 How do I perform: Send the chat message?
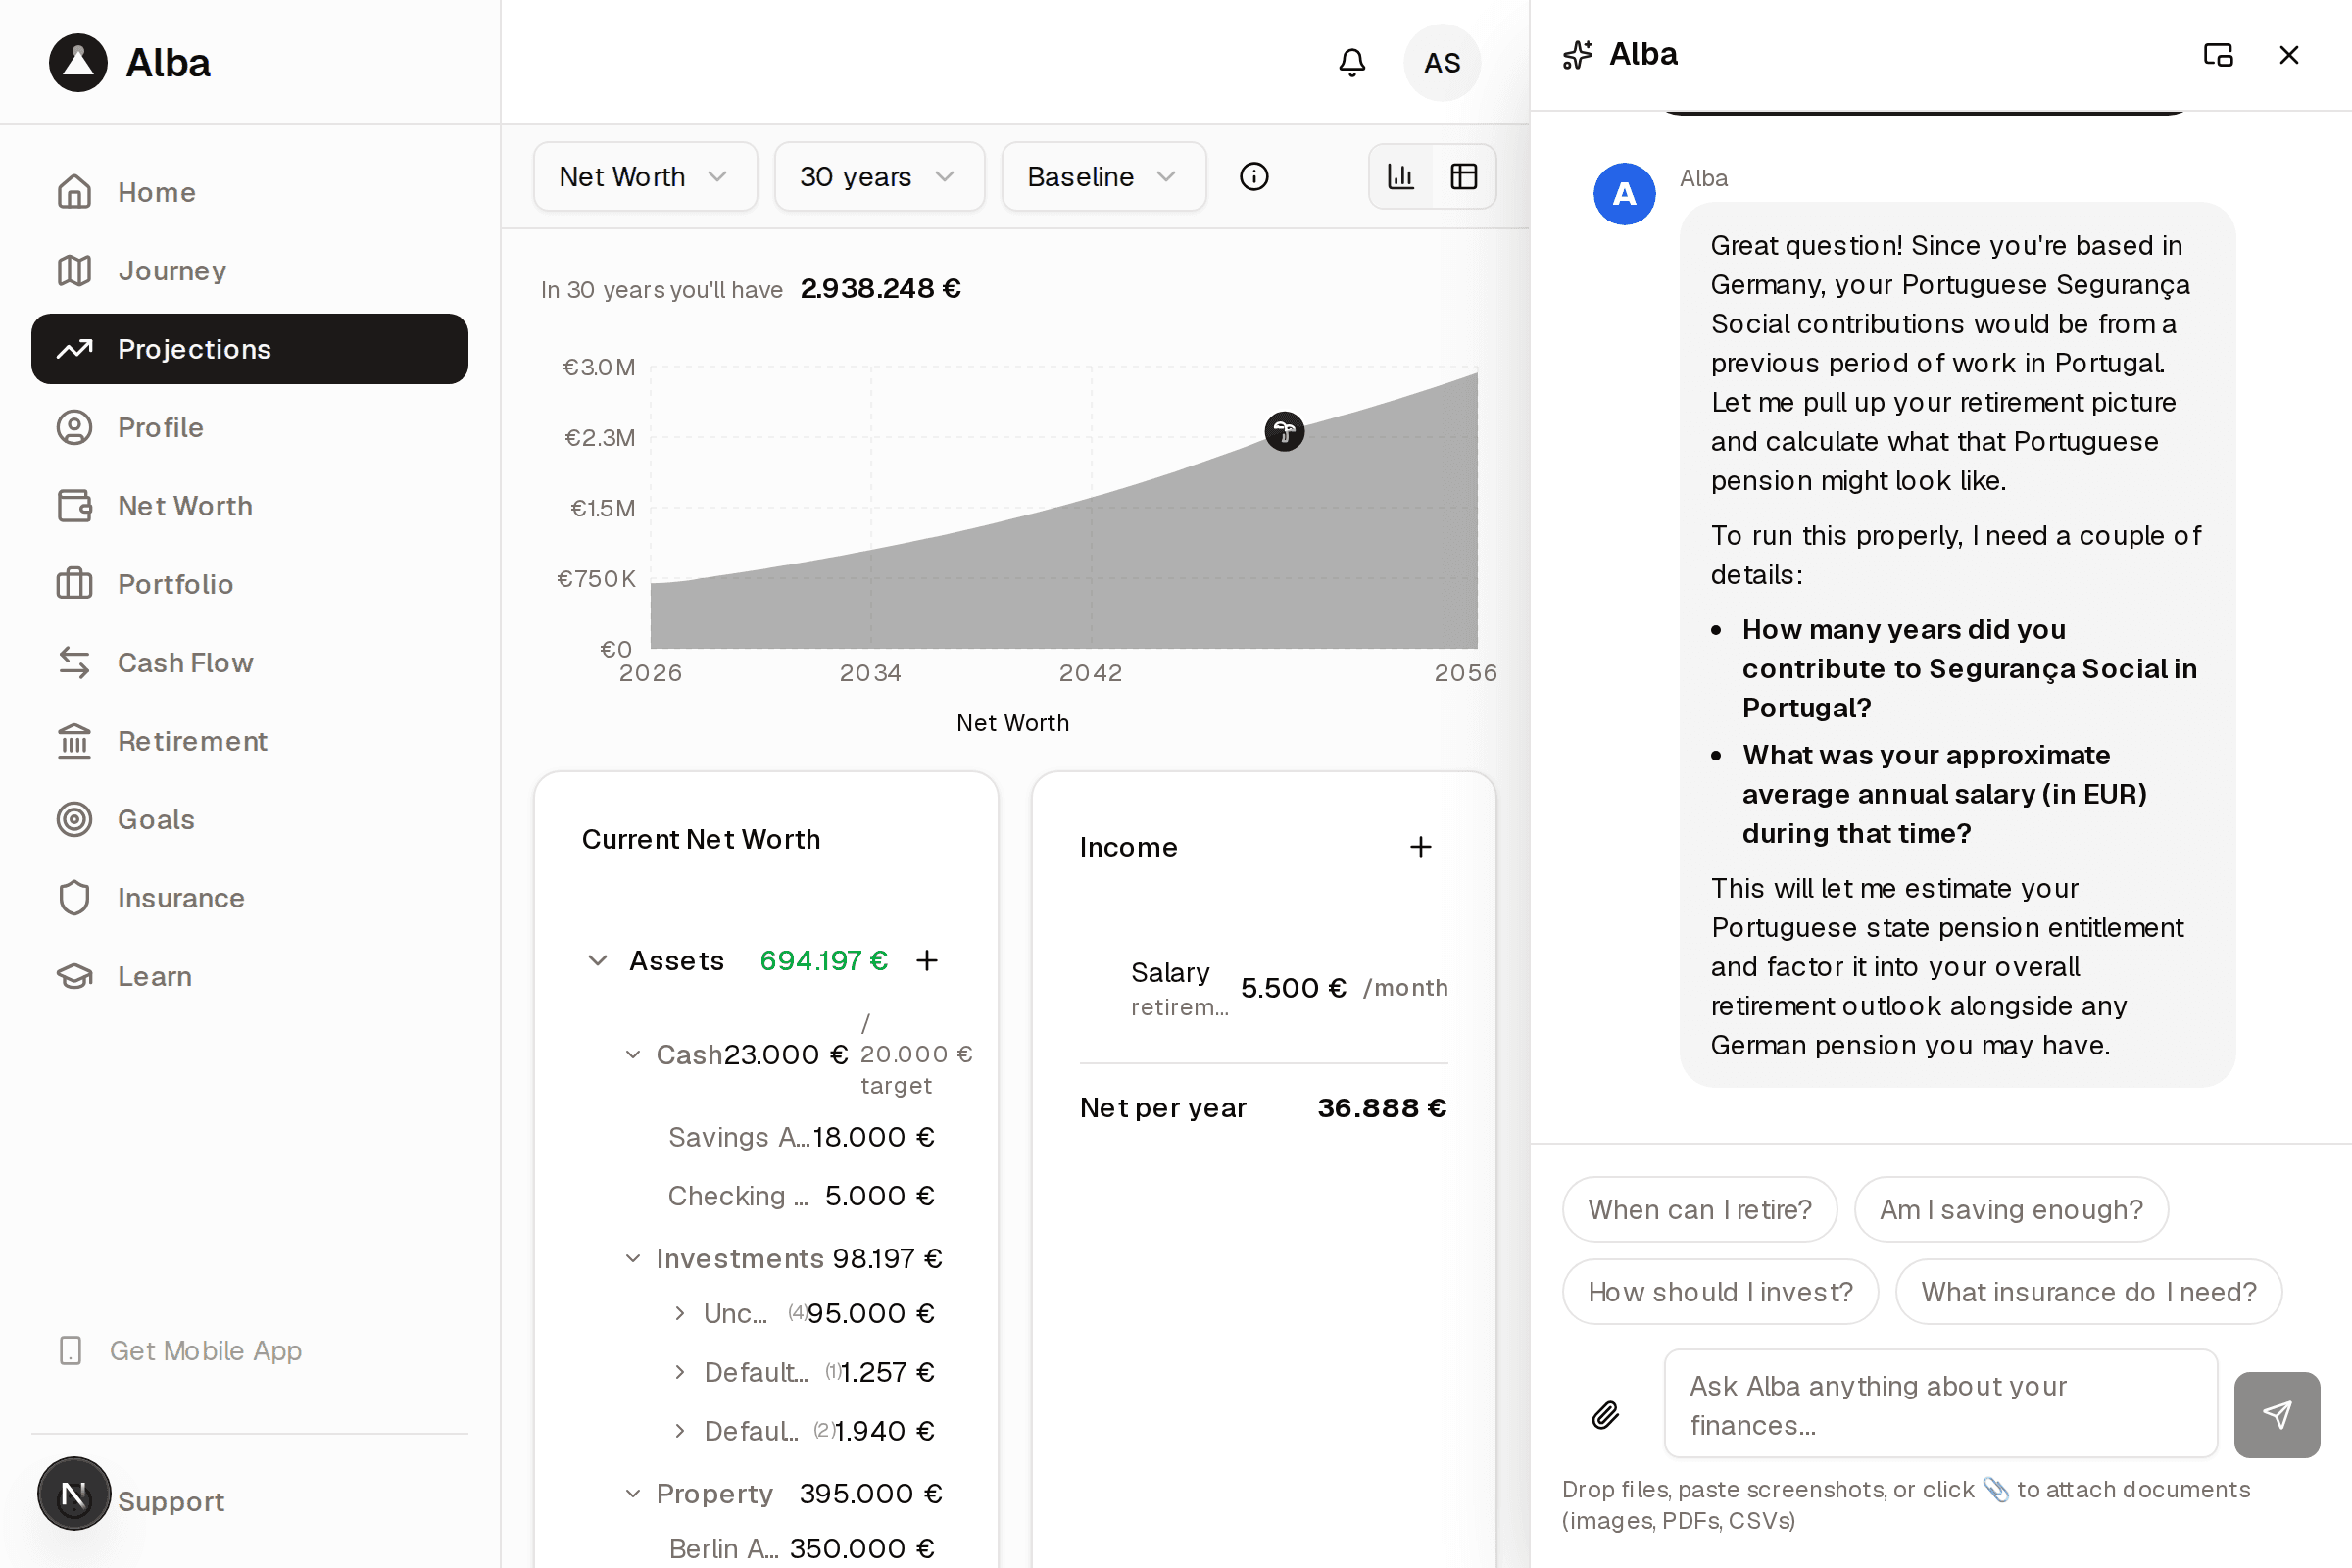[x=2277, y=1415]
